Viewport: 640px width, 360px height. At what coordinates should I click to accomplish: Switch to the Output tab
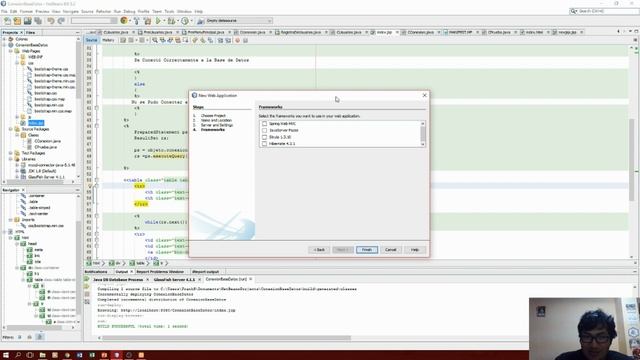122,271
